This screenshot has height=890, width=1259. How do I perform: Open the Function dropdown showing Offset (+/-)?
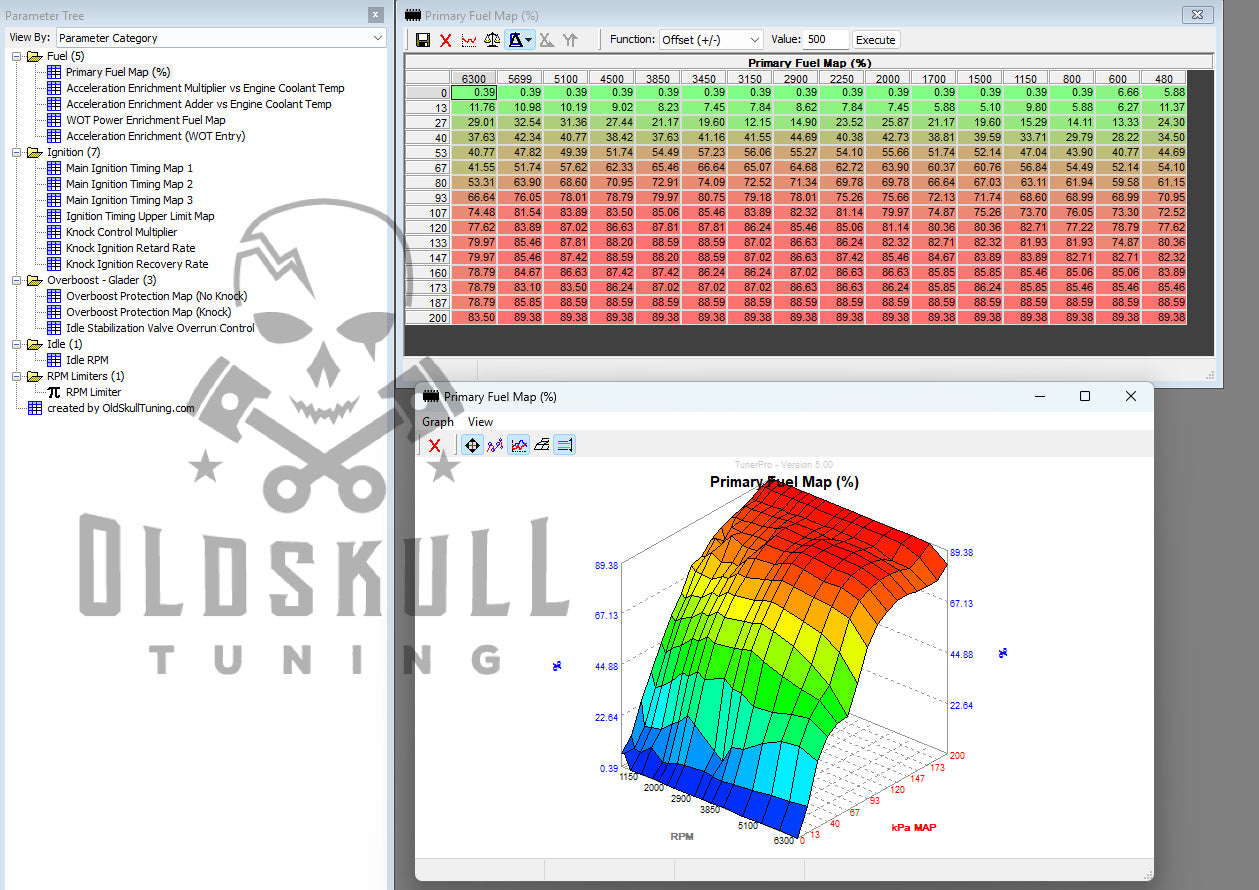tap(710, 40)
